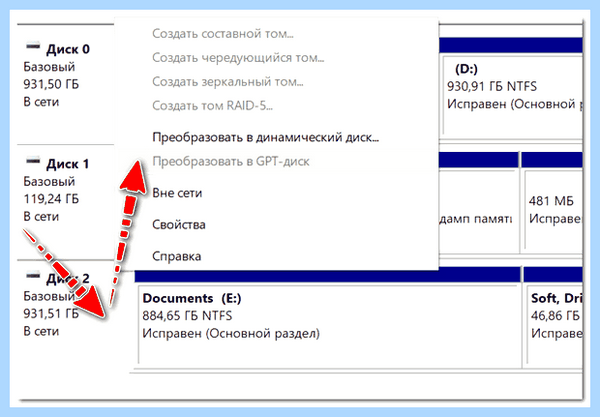600x417 pixels.
Task: Click Создать чередующийся том entry
Action: click(x=238, y=58)
